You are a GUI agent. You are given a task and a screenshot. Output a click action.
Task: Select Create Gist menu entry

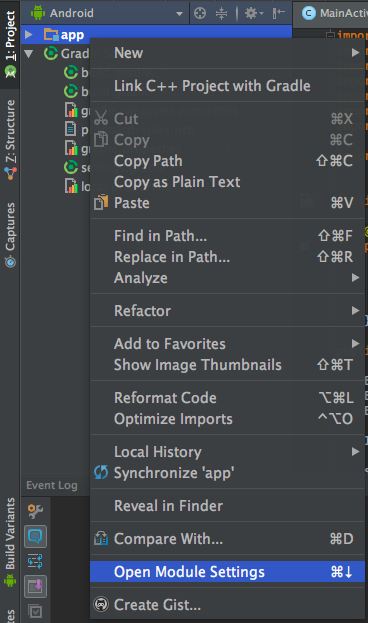[227, 605]
